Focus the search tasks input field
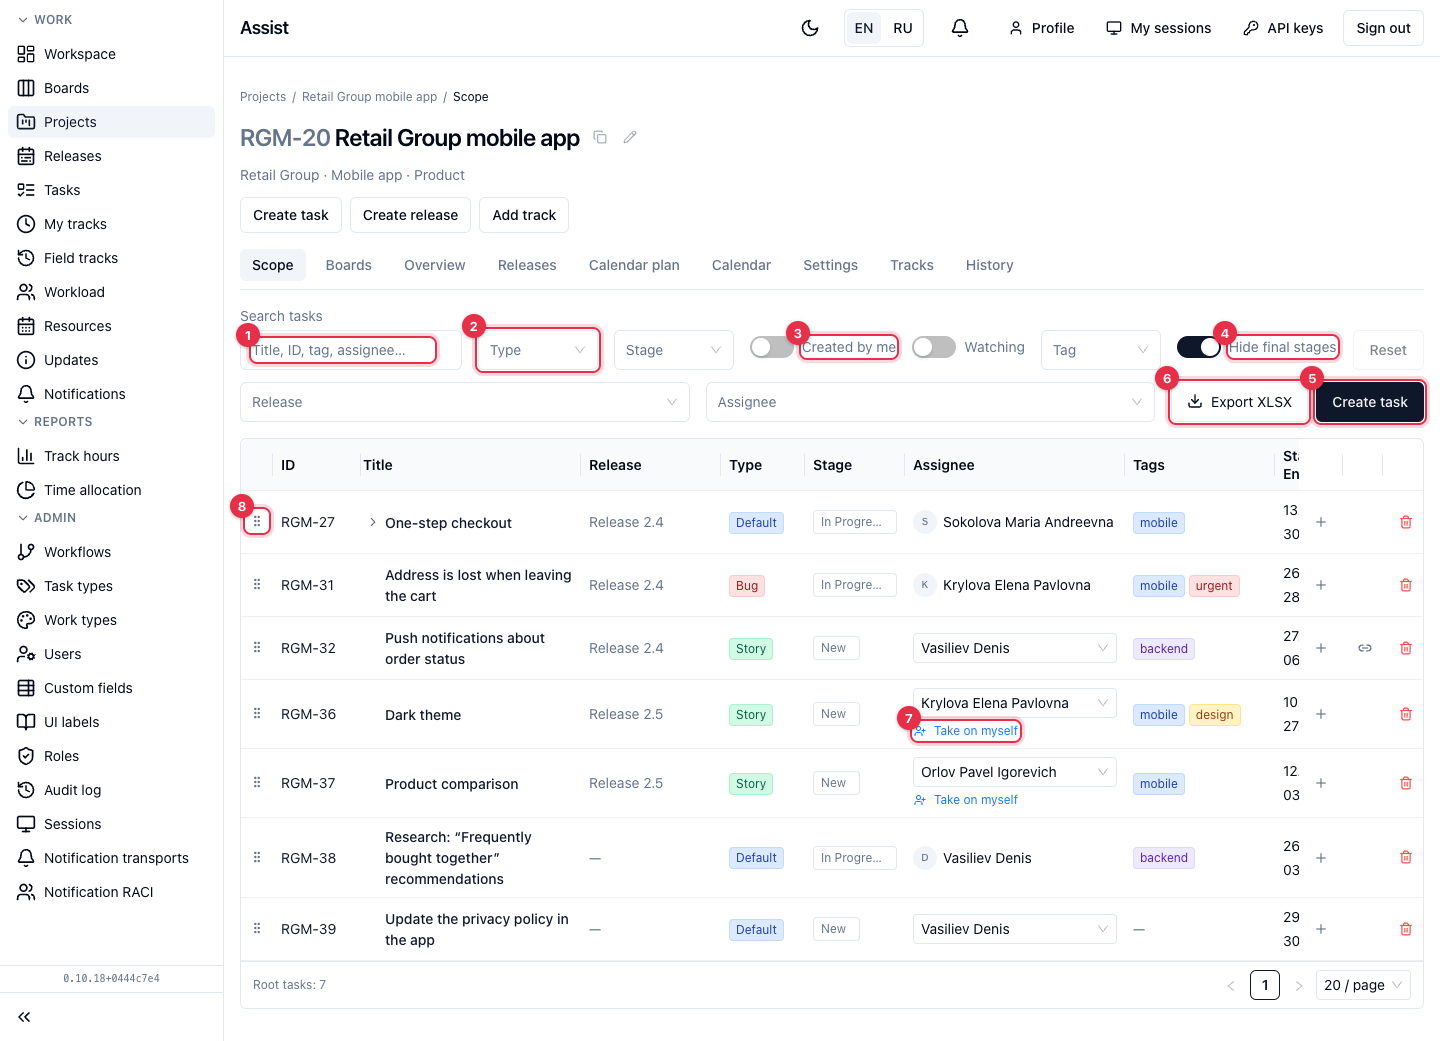The image size is (1440, 1041). [x=351, y=350]
